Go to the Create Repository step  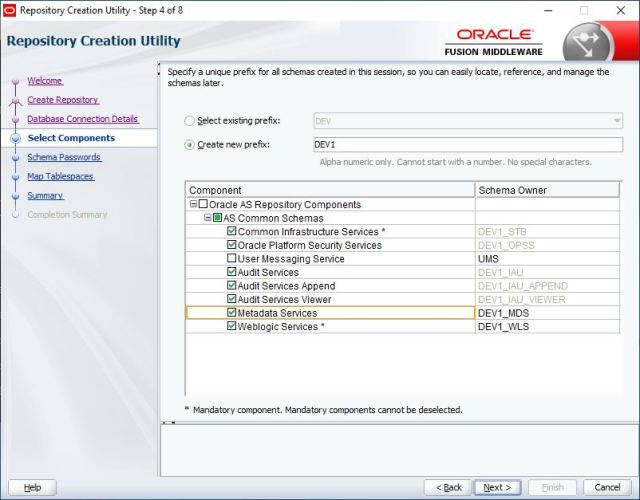point(63,100)
